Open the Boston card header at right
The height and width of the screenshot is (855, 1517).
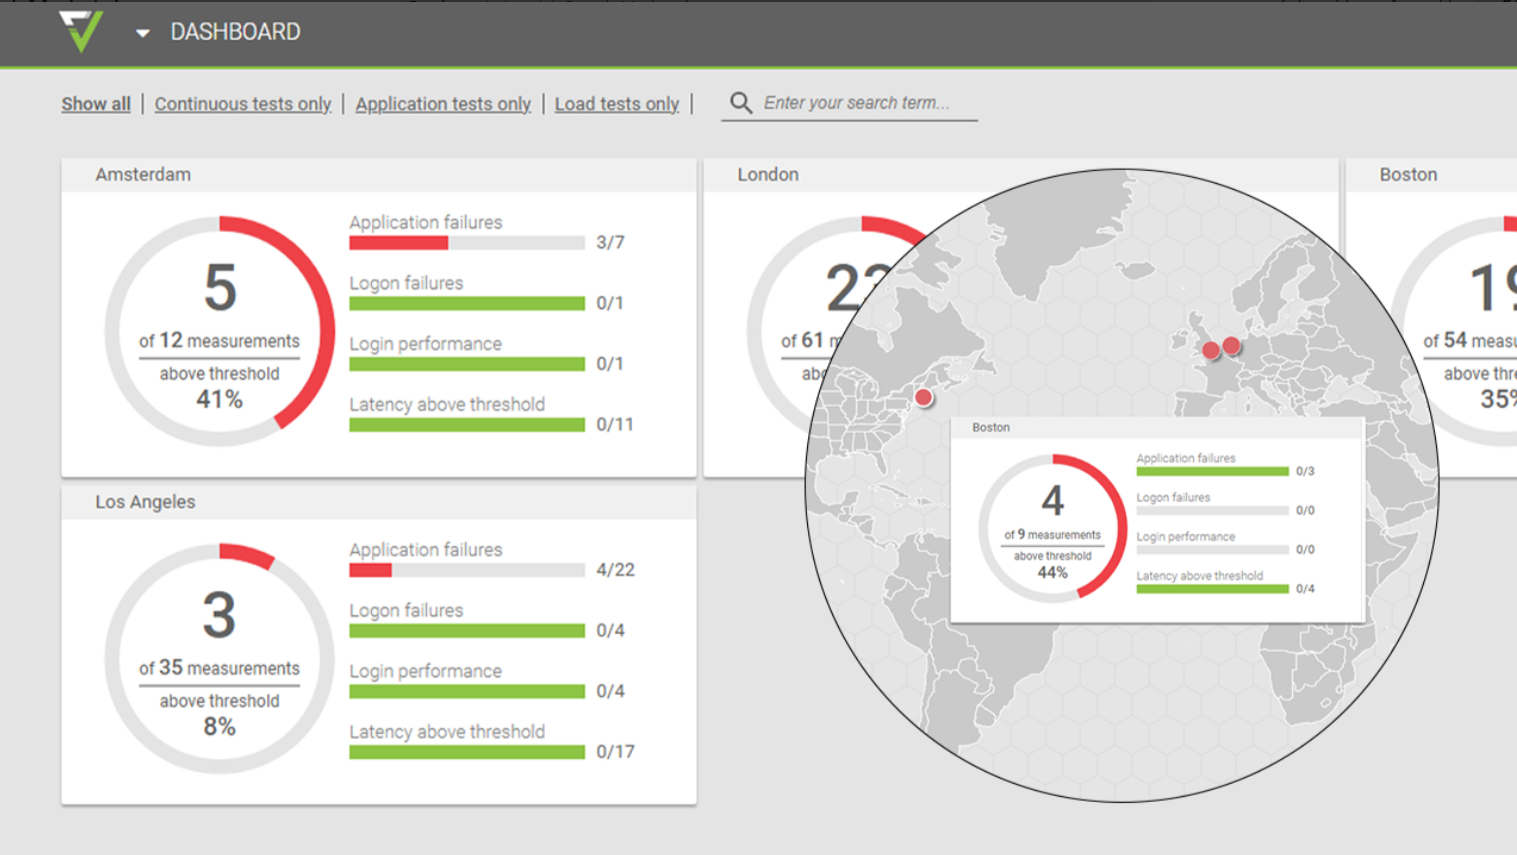pyautogui.click(x=1432, y=175)
